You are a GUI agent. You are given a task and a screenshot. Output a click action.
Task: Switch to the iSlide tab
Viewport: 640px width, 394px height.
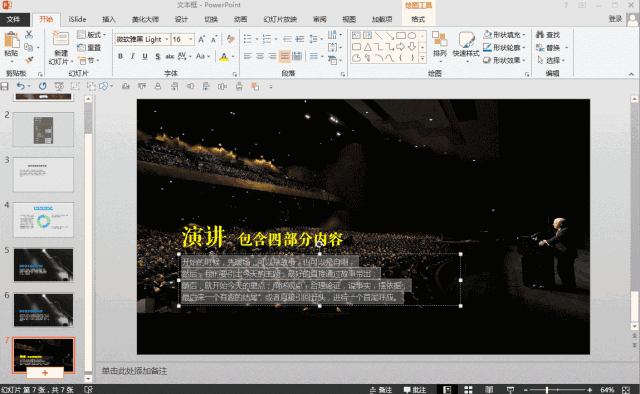point(77,19)
